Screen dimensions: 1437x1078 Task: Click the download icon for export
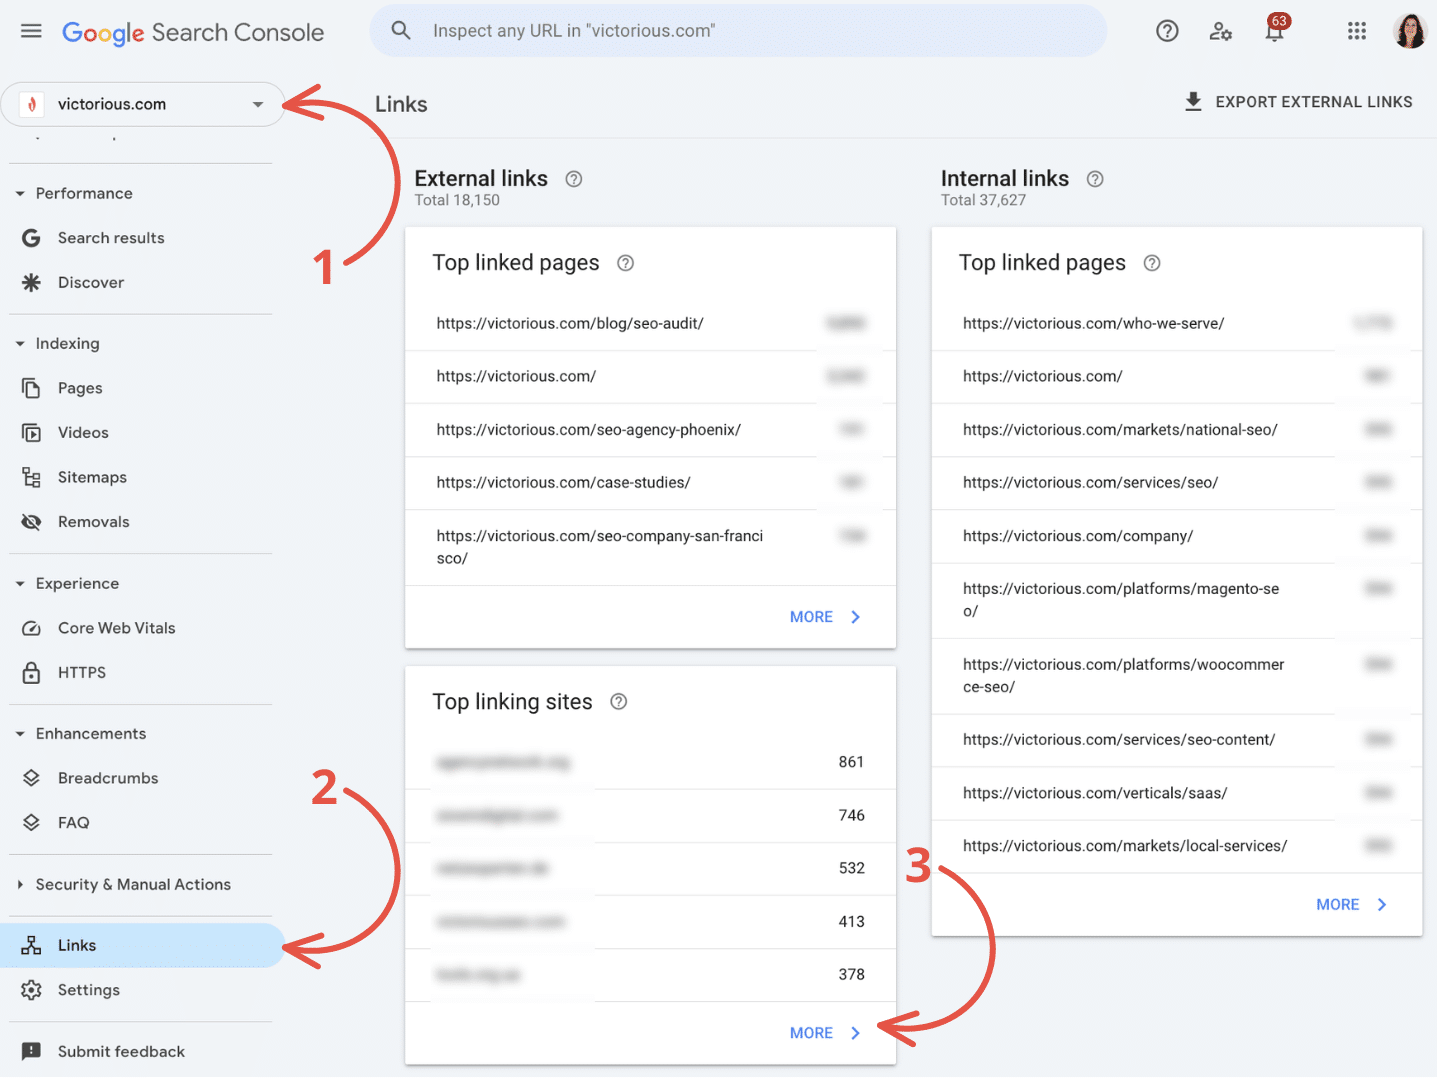point(1193,102)
